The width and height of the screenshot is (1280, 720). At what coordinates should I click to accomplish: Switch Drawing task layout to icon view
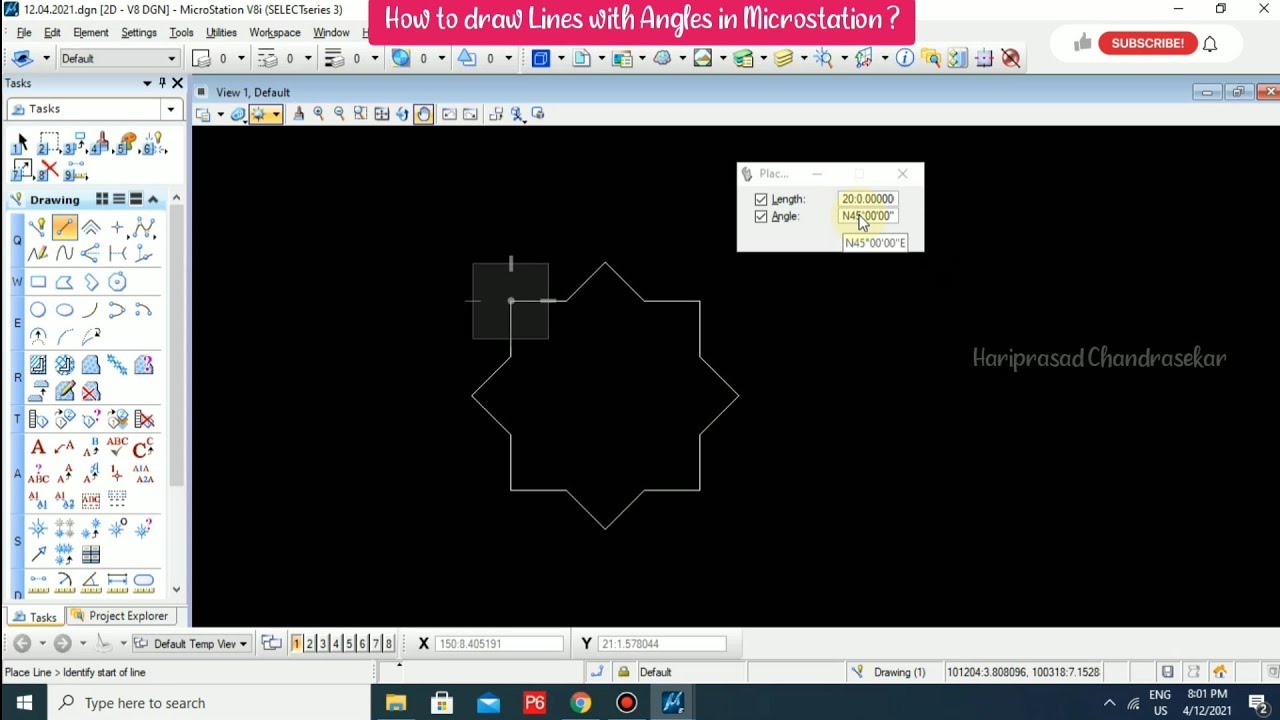[102, 200]
